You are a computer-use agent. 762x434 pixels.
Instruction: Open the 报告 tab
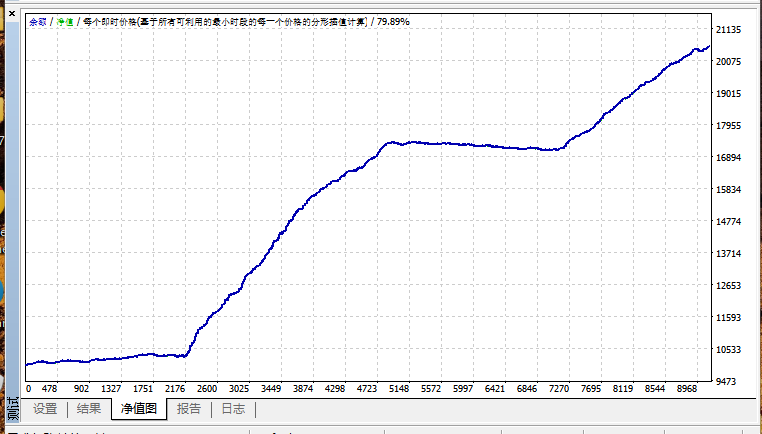click(189, 409)
